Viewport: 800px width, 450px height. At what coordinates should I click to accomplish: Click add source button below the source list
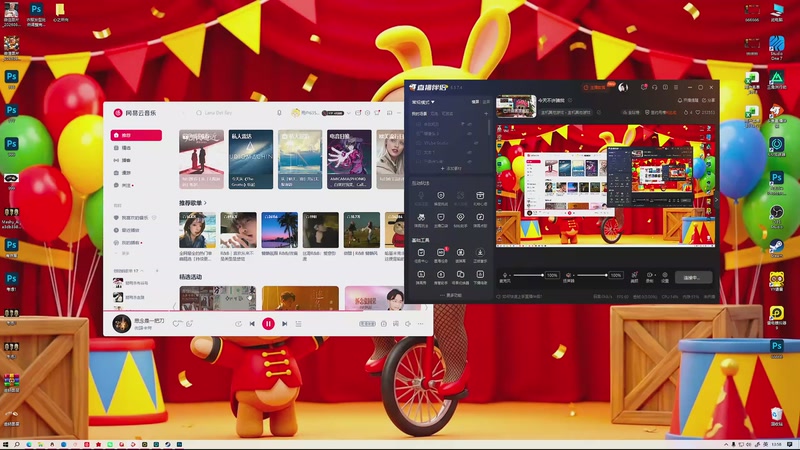pos(451,168)
